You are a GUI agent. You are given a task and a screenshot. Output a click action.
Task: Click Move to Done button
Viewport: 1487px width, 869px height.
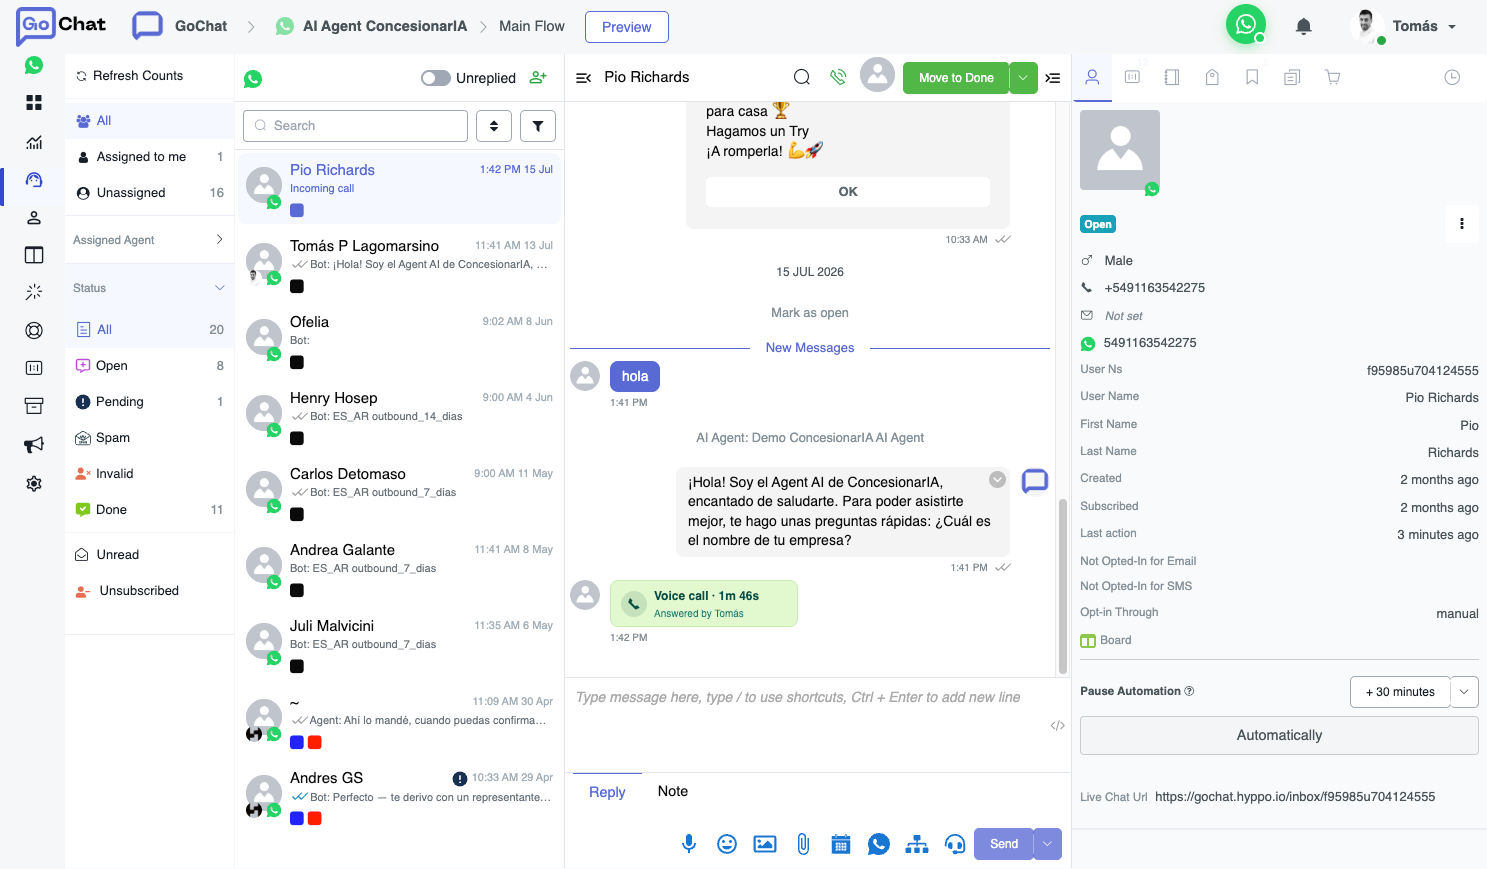pyautogui.click(x=956, y=78)
